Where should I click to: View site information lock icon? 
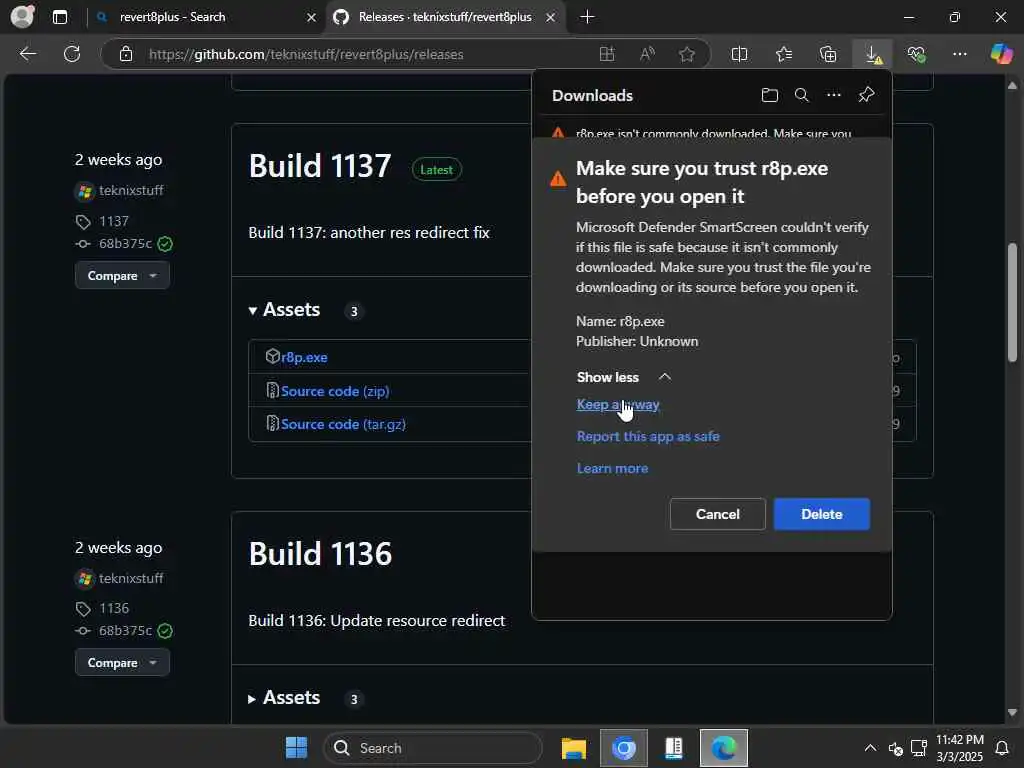tap(126, 54)
